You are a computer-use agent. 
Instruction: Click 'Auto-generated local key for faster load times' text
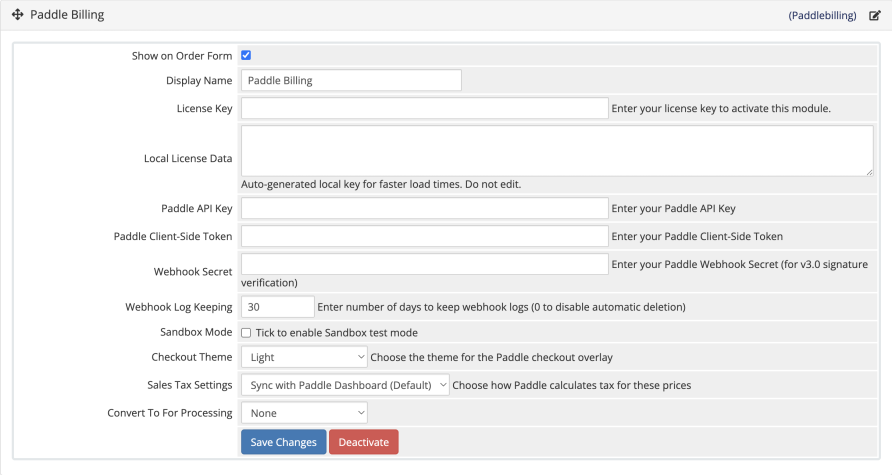[381, 184]
